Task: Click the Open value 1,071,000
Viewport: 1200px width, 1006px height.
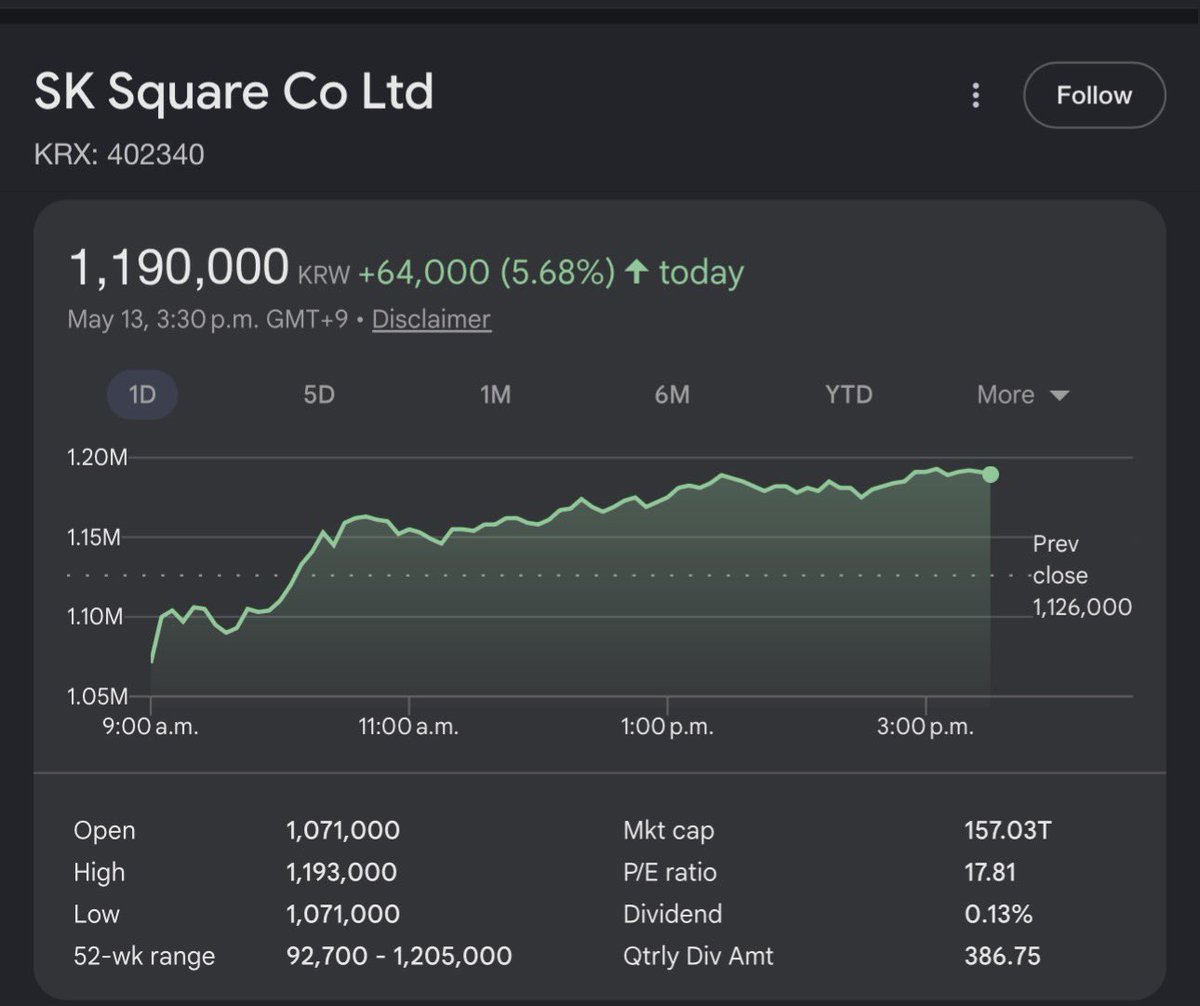Action: 343,830
